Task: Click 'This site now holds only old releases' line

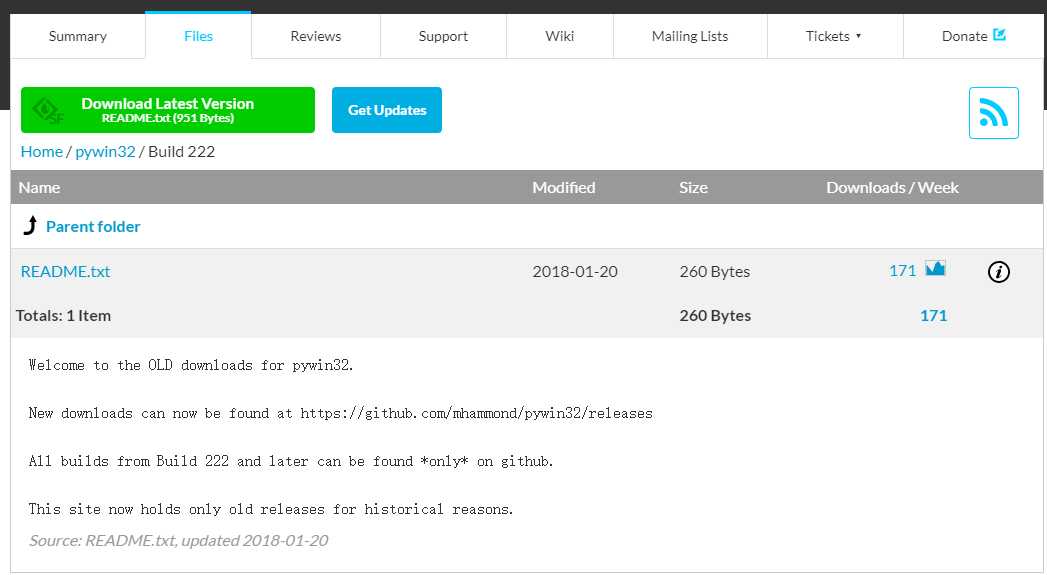Action: point(271,510)
